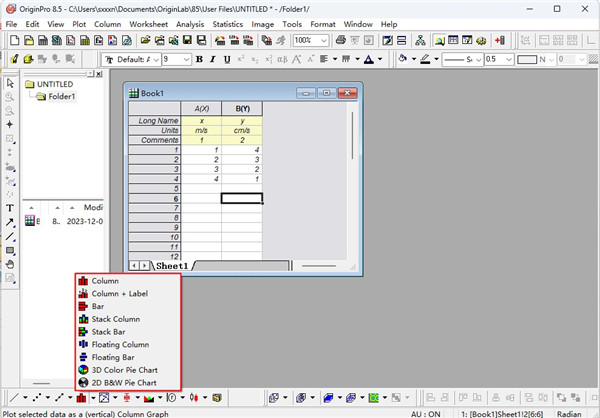Viewport: 600px width, 418px height.
Task: Choose Stack Column from the plot menu
Action: (115, 319)
